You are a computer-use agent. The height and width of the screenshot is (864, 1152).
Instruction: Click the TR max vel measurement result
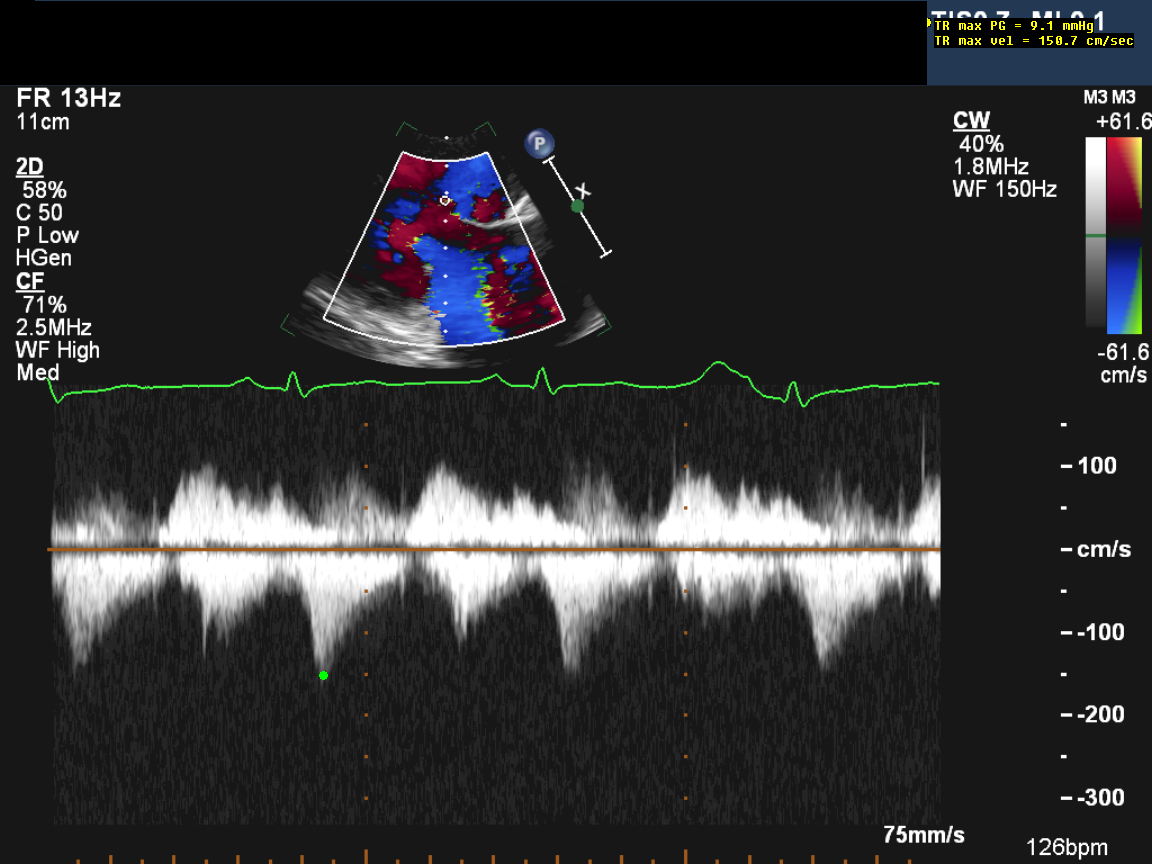(1033, 41)
